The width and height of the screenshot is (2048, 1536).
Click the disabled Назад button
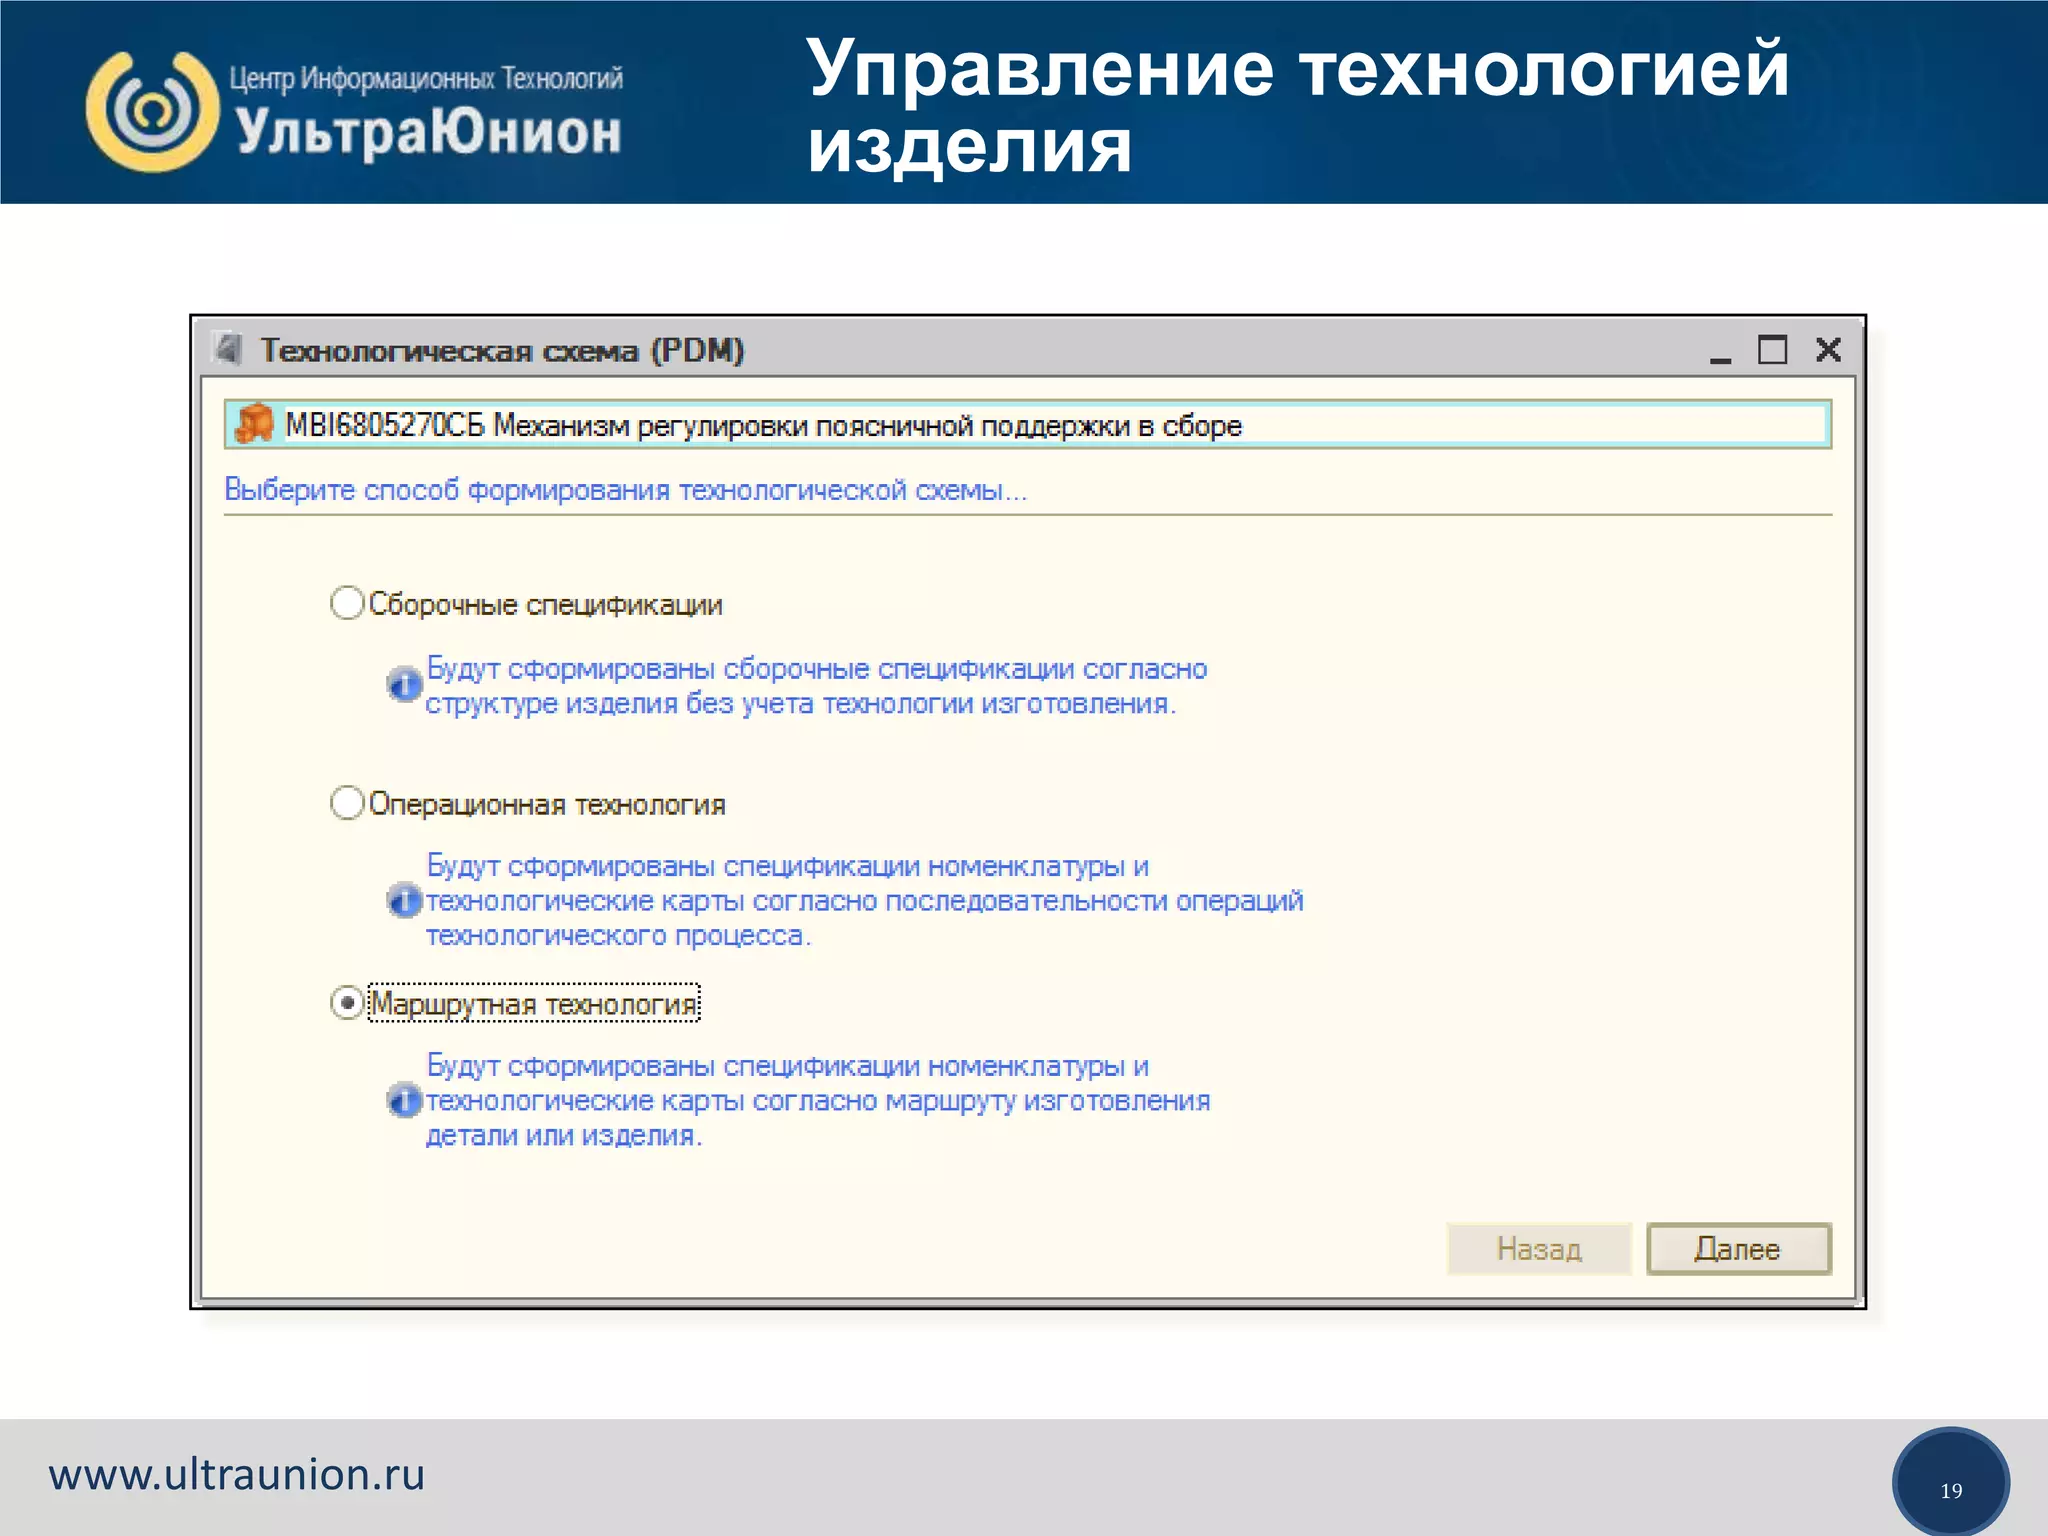(x=1539, y=1249)
